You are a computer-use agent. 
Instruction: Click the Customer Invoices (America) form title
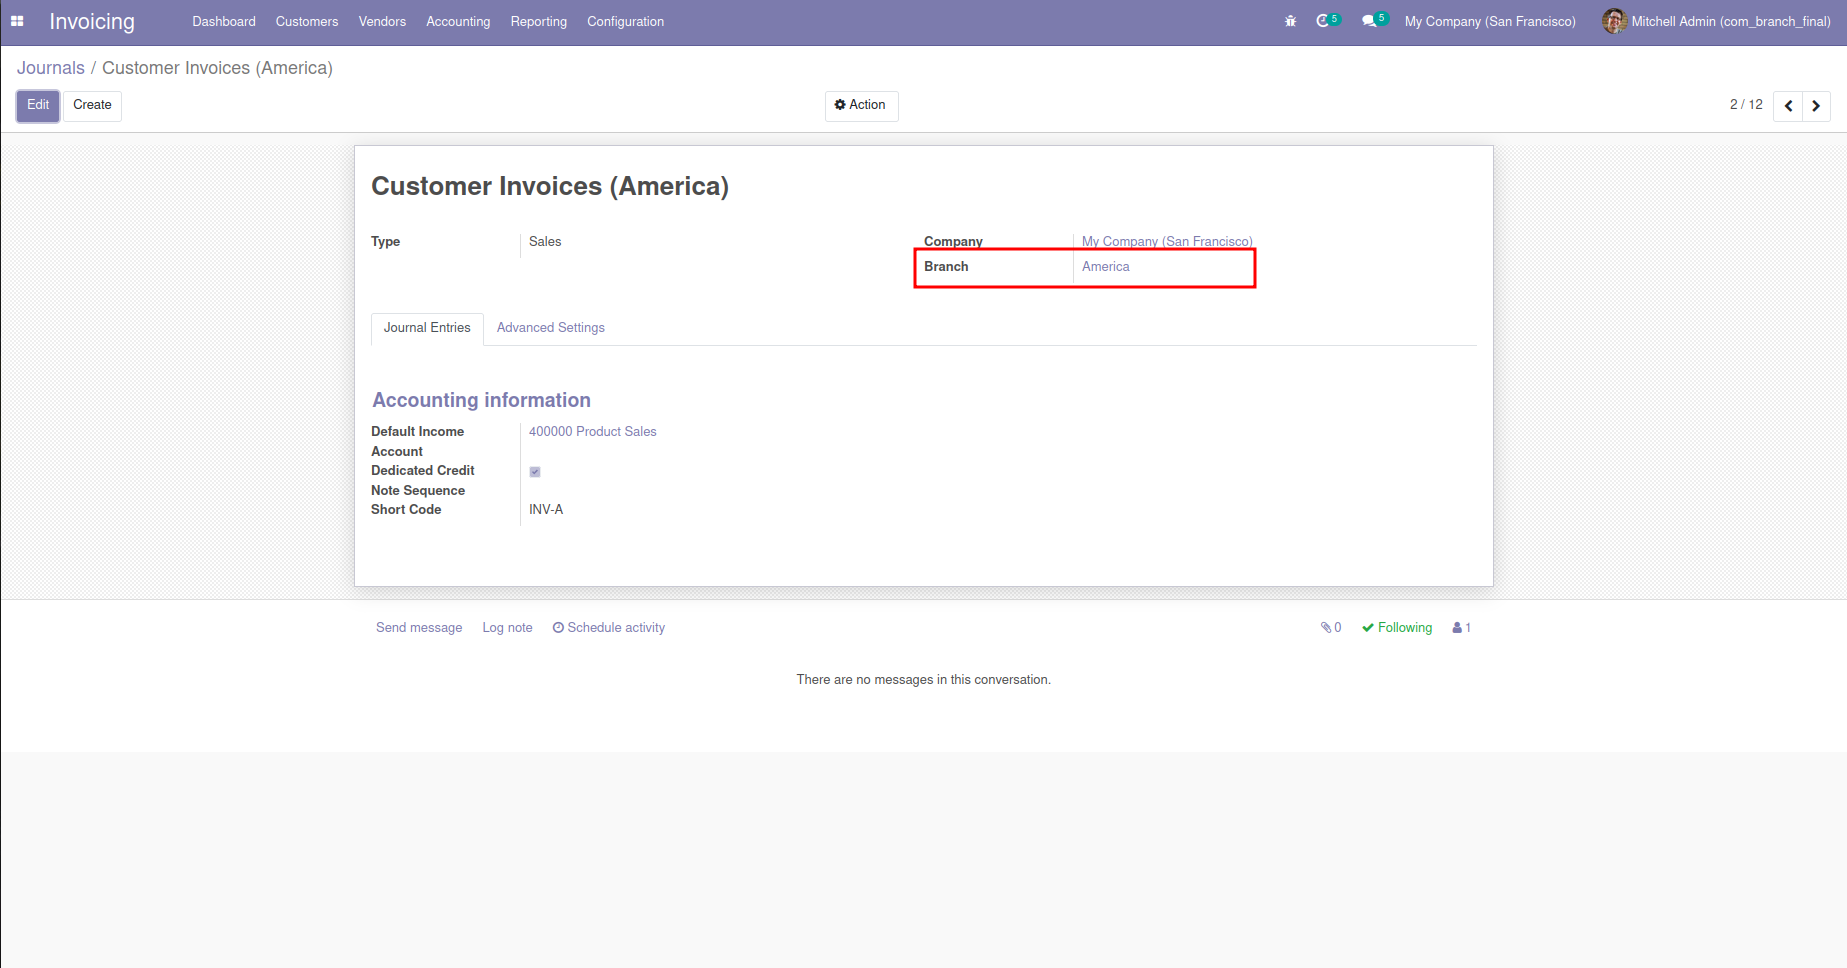(550, 186)
